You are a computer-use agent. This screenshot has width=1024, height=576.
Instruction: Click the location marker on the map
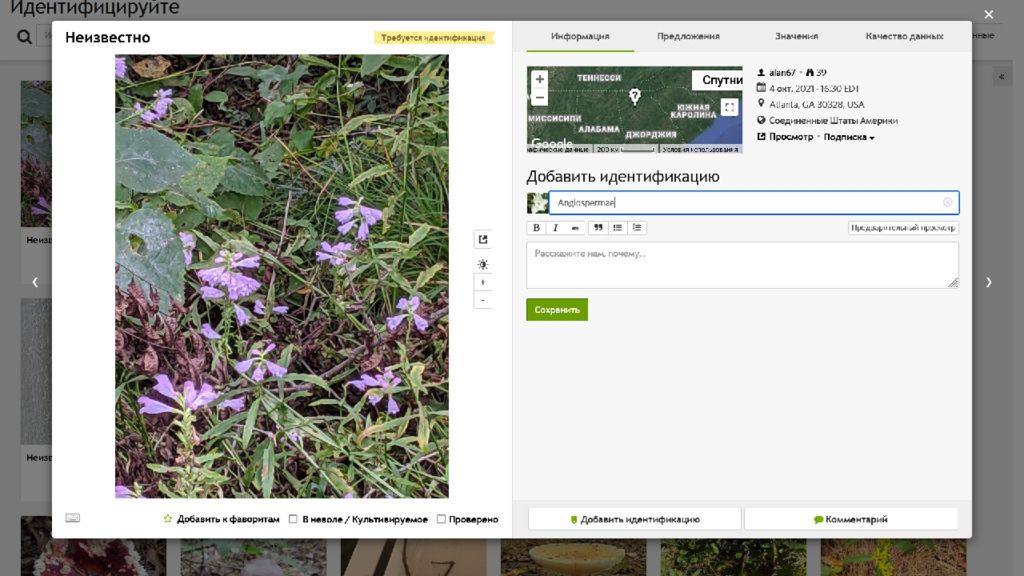(634, 97)
